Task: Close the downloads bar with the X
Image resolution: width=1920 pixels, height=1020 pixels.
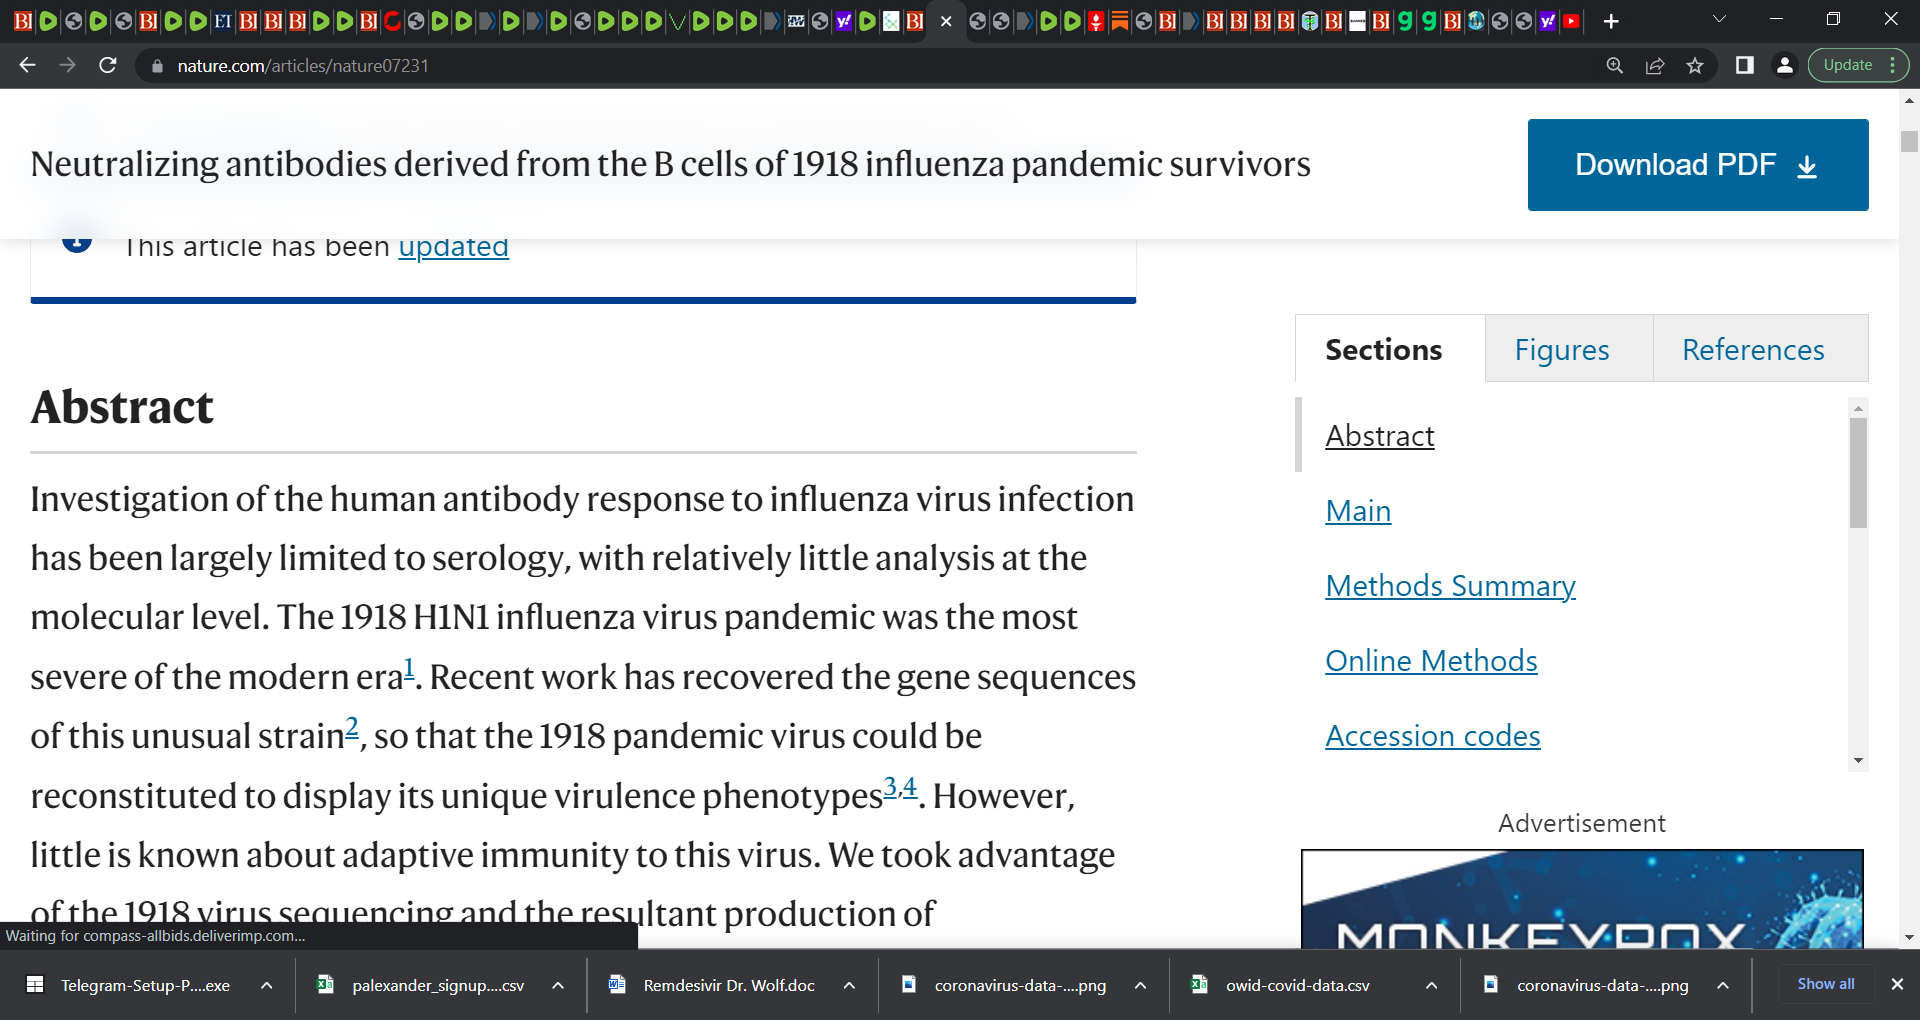Action: coord(1897,984)
